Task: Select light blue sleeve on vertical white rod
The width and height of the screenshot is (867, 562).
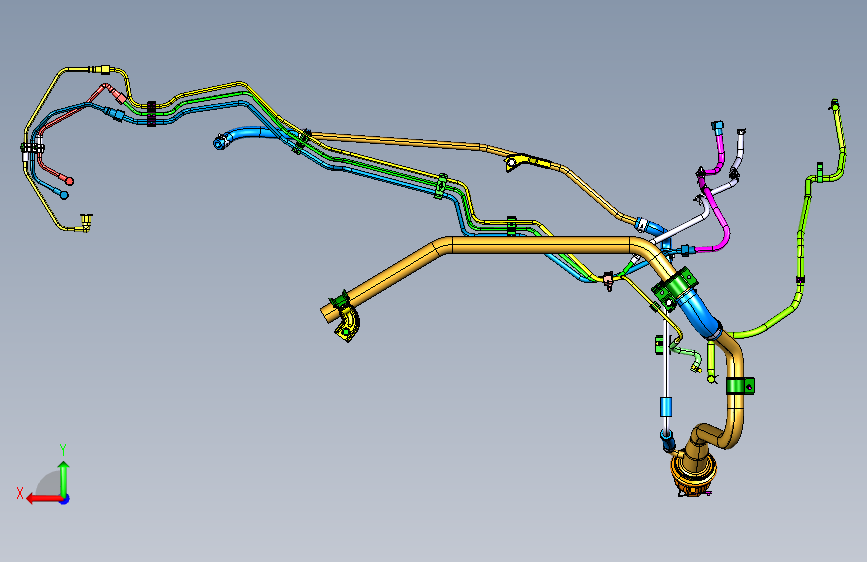Action: pos(666,407)
